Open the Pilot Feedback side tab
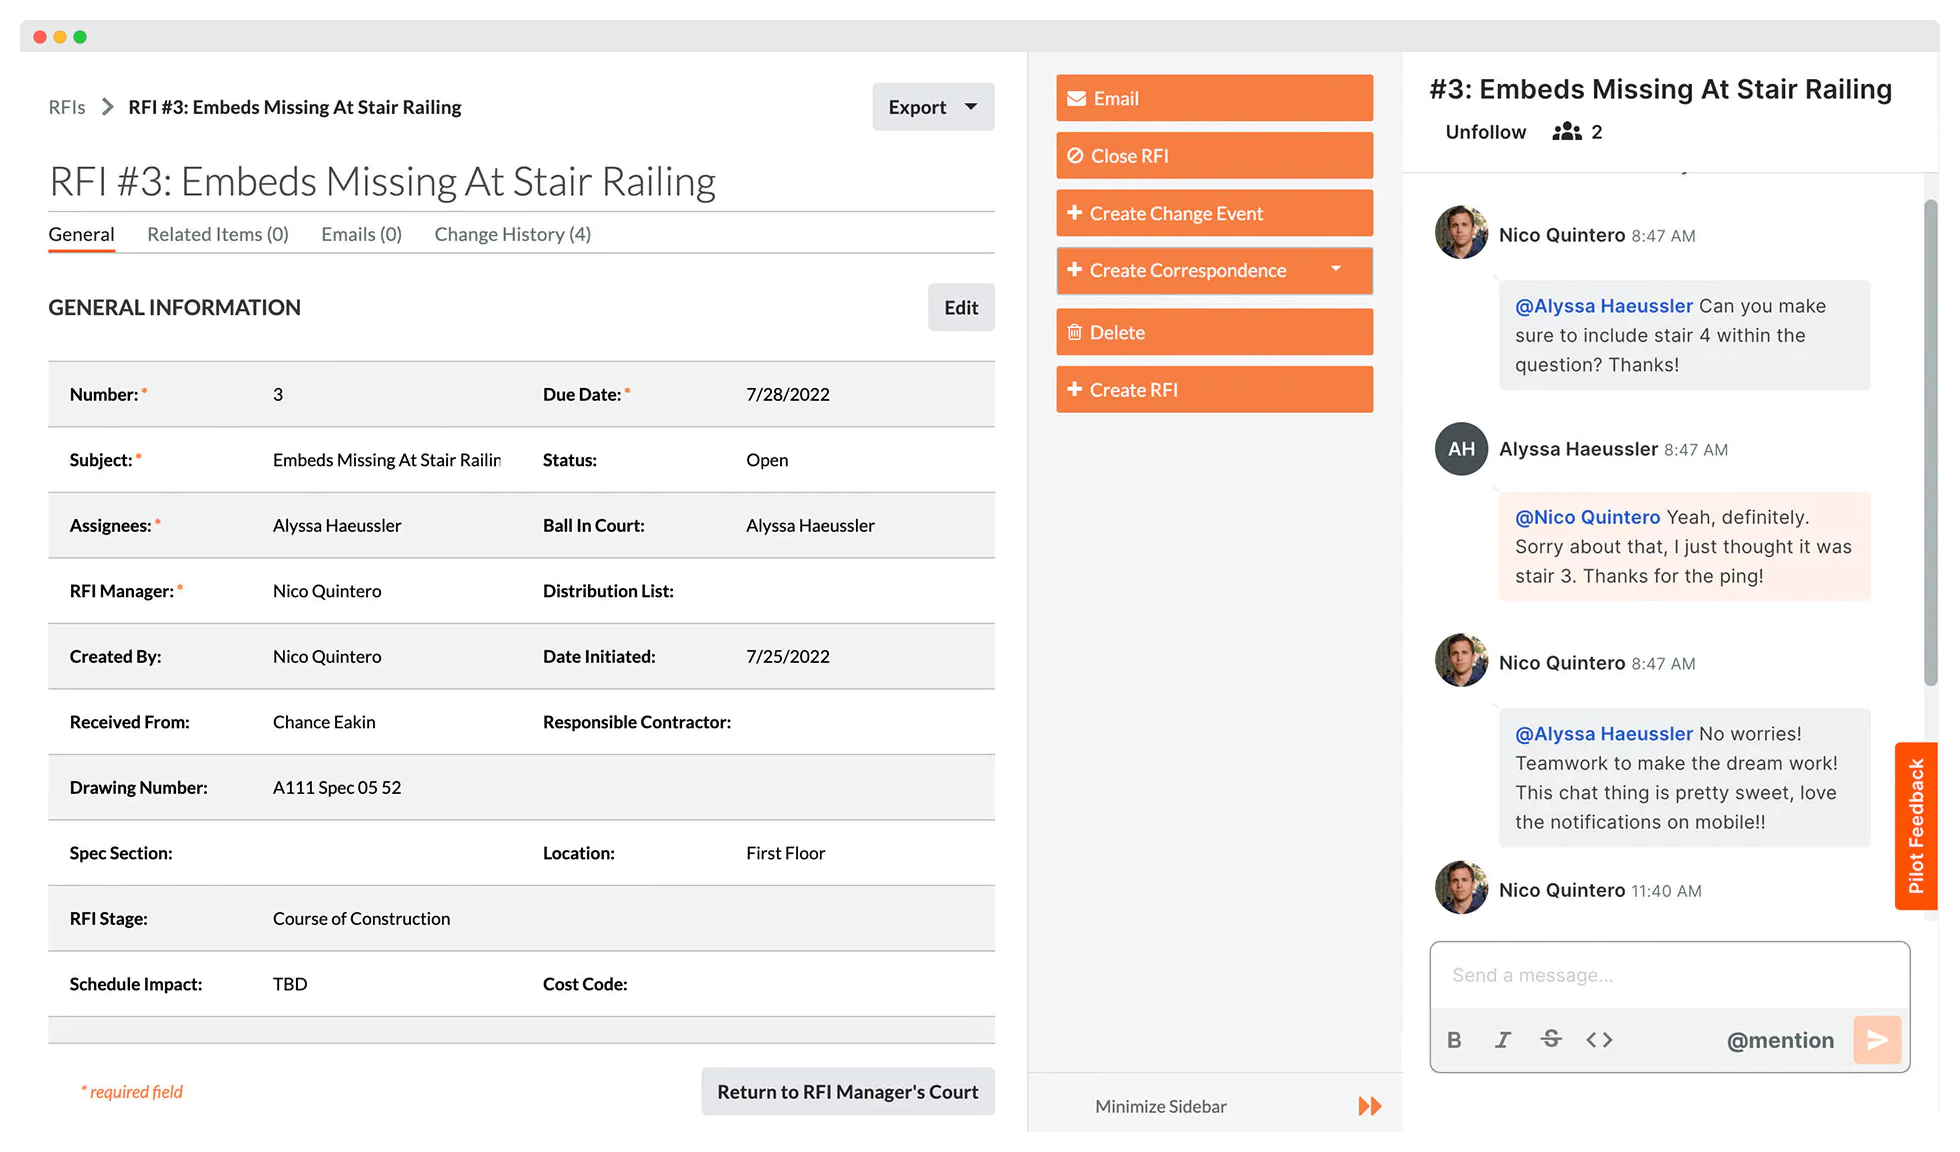 [x=1916, y=826]
